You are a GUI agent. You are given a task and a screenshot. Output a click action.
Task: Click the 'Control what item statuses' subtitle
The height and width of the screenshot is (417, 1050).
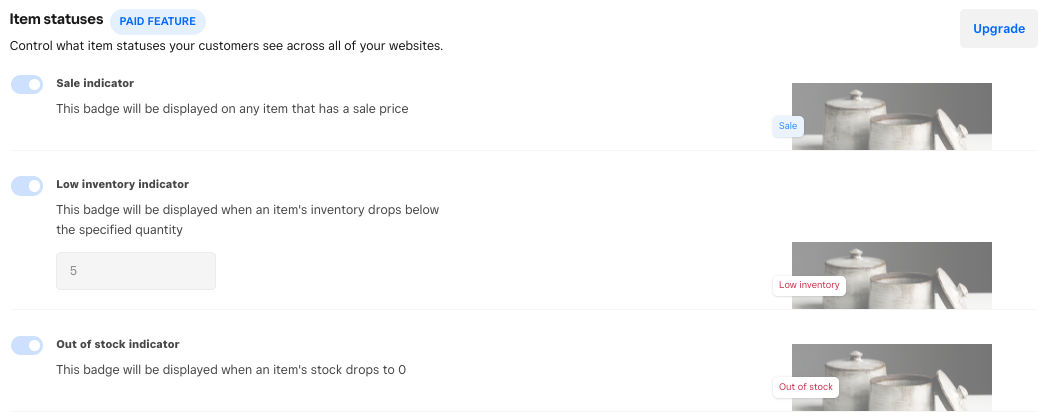coord(226,46)
